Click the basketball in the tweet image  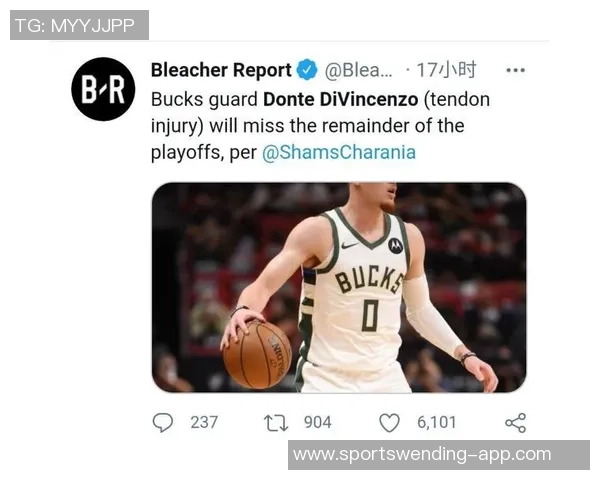(257, 354)
